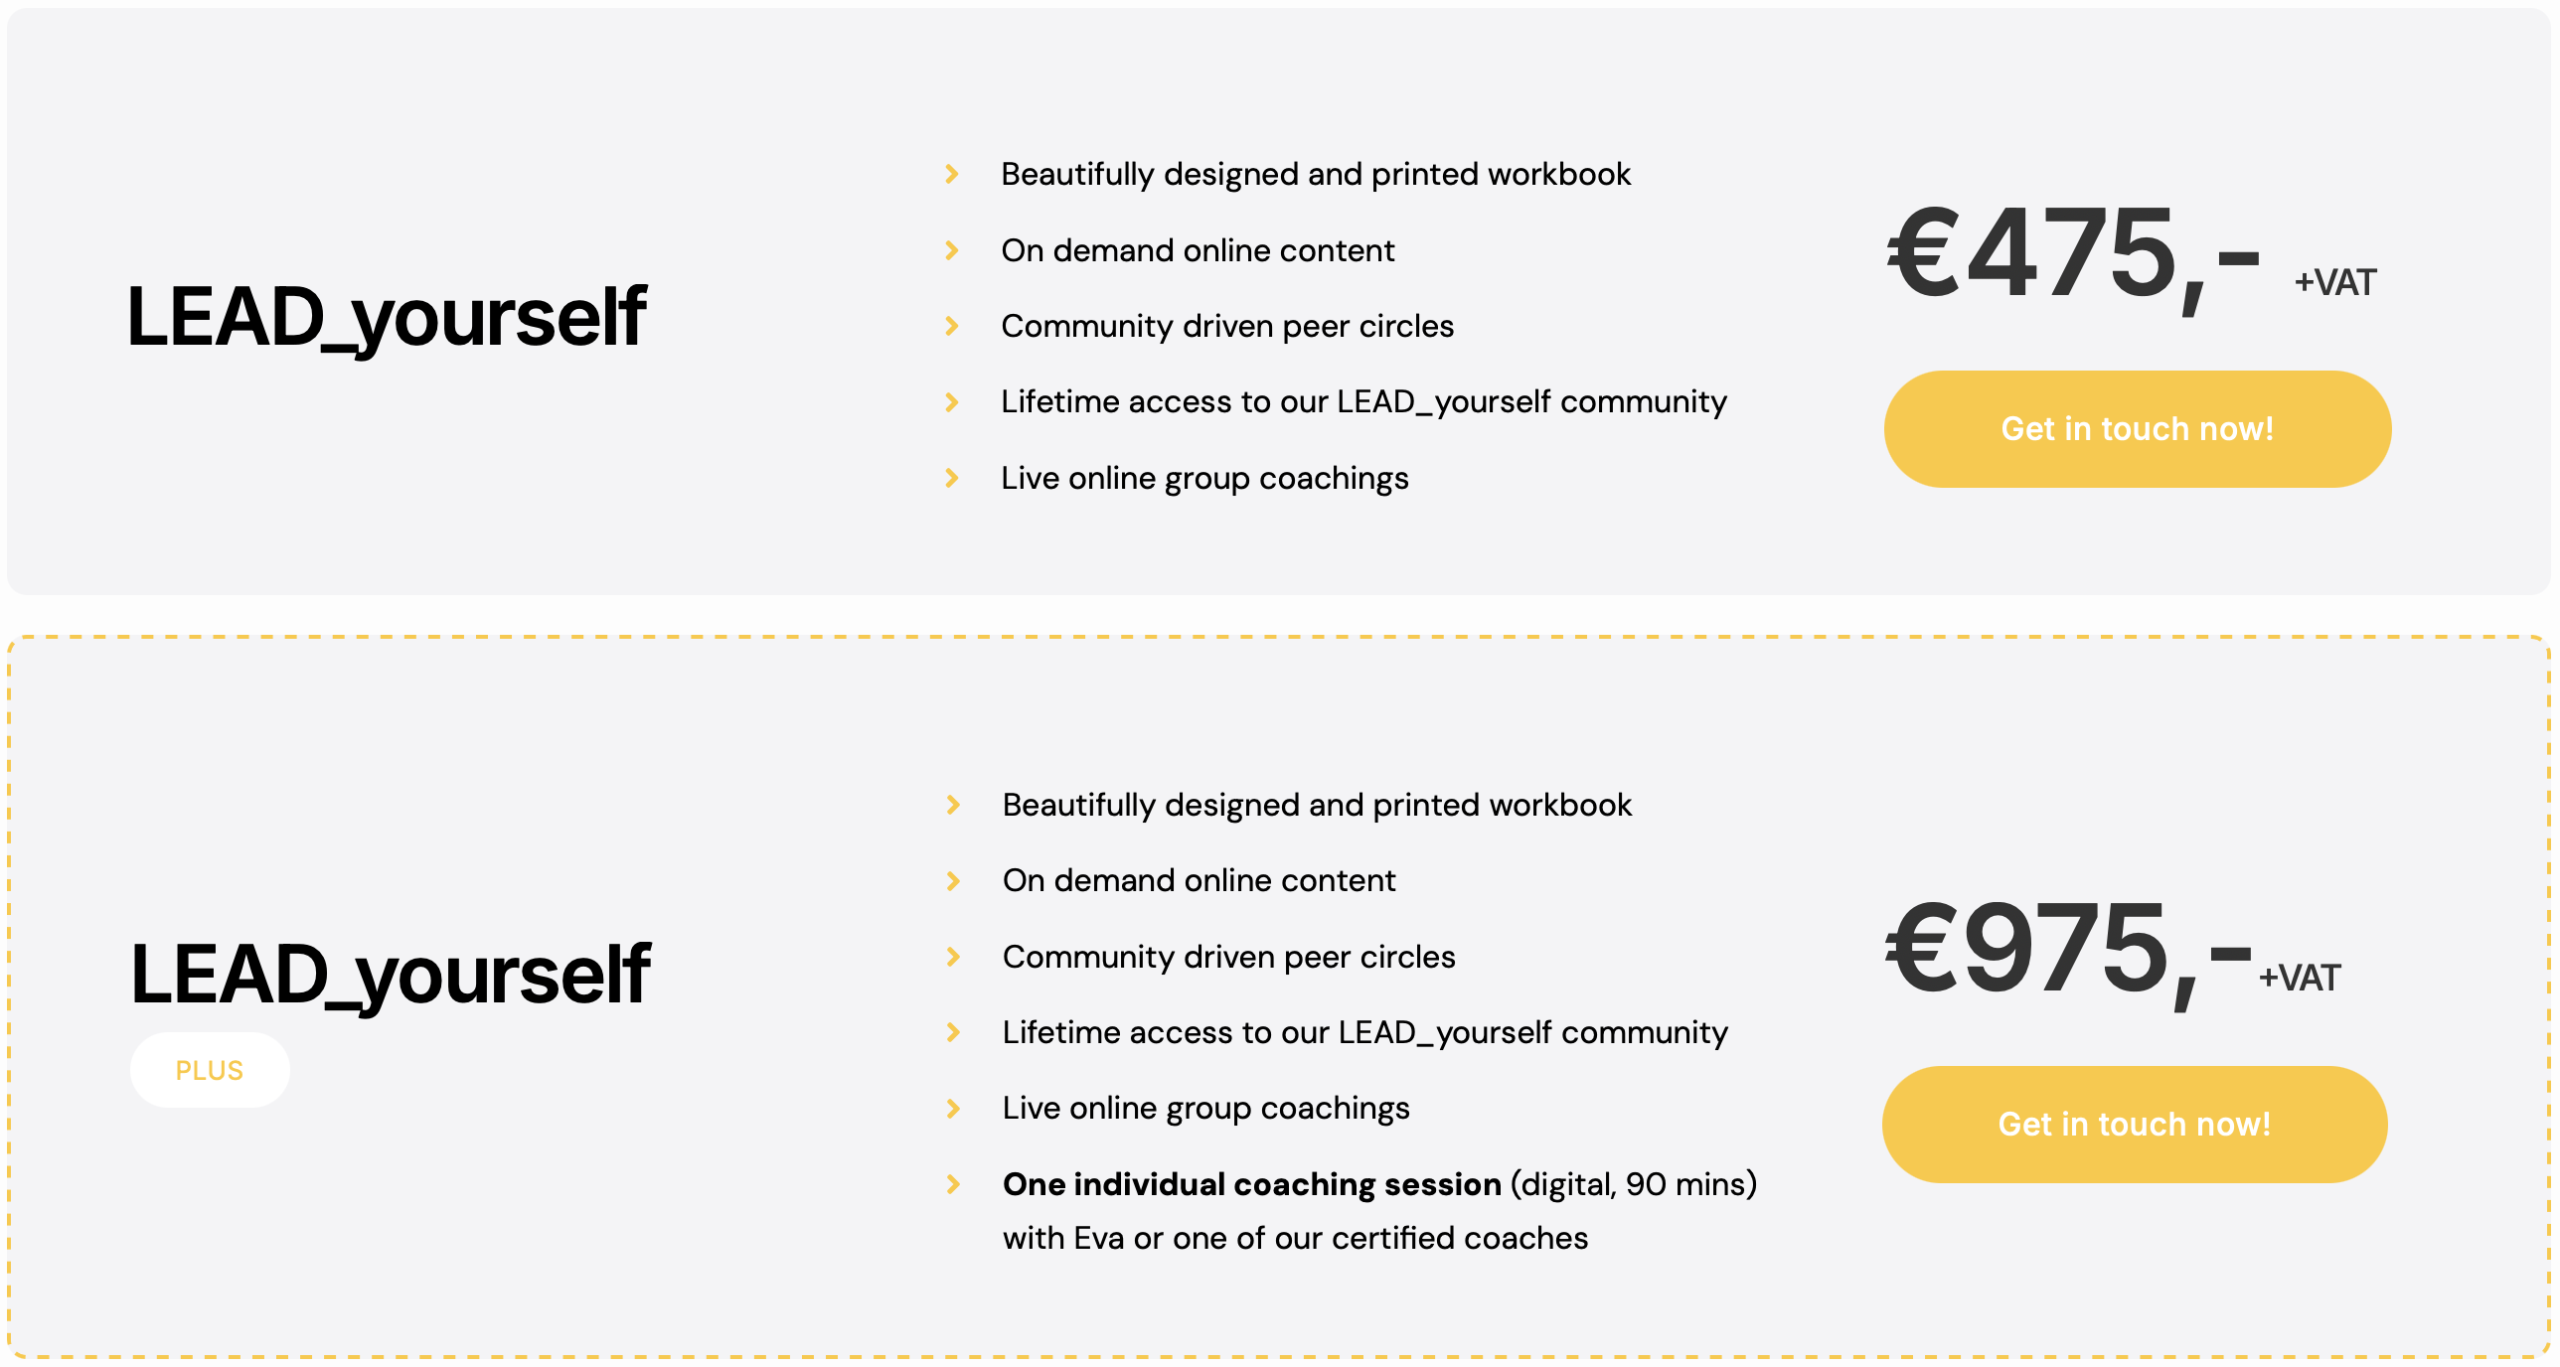Click chevron beside first 'Lifetime access' item
Screen dimensions: 2560x1367
coord(952,403)
